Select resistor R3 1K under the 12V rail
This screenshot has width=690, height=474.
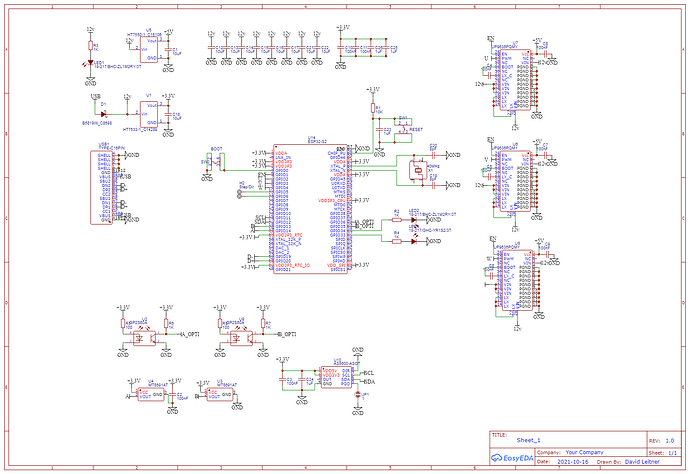click(90, 45)
